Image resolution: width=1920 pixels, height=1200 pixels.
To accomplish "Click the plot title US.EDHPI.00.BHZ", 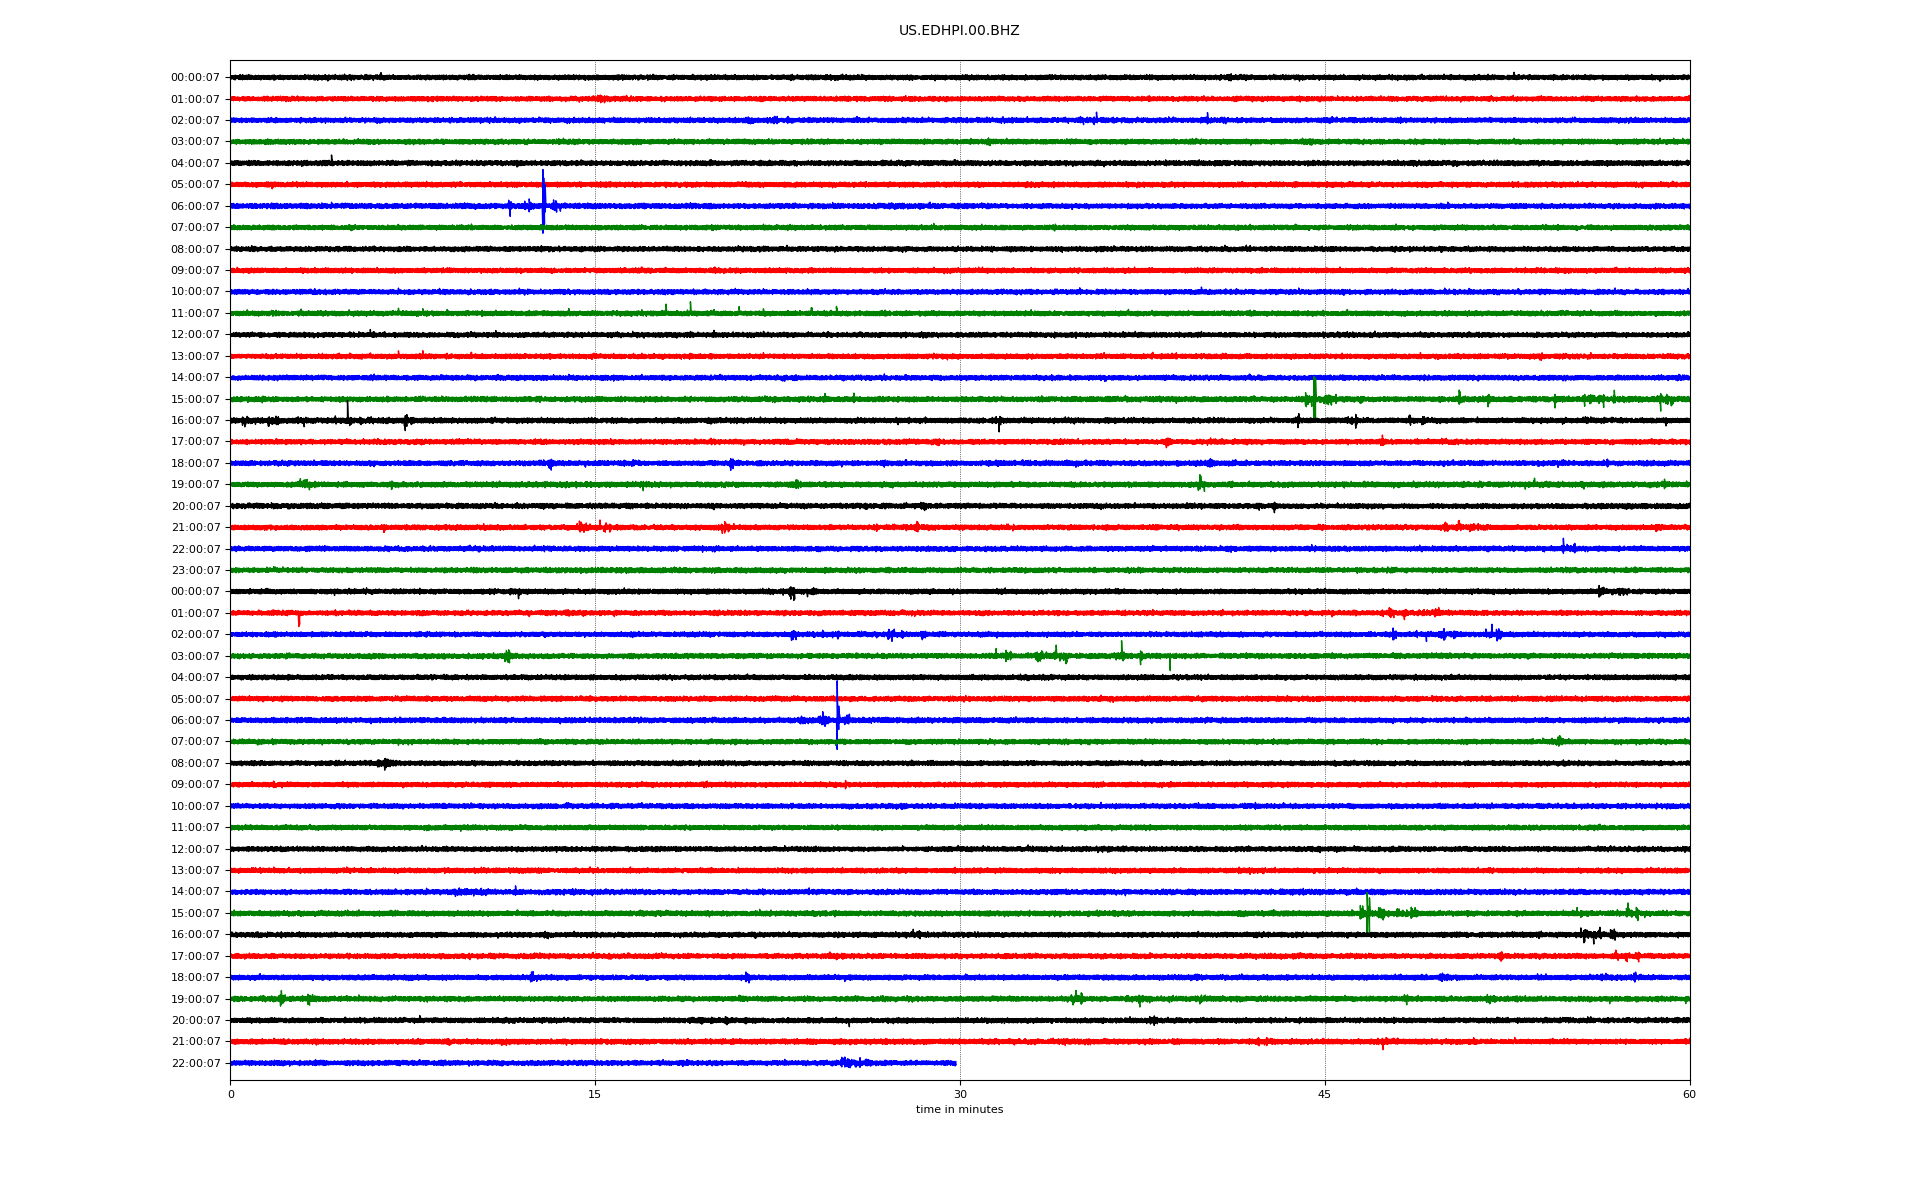I will [x=958, y=31].
